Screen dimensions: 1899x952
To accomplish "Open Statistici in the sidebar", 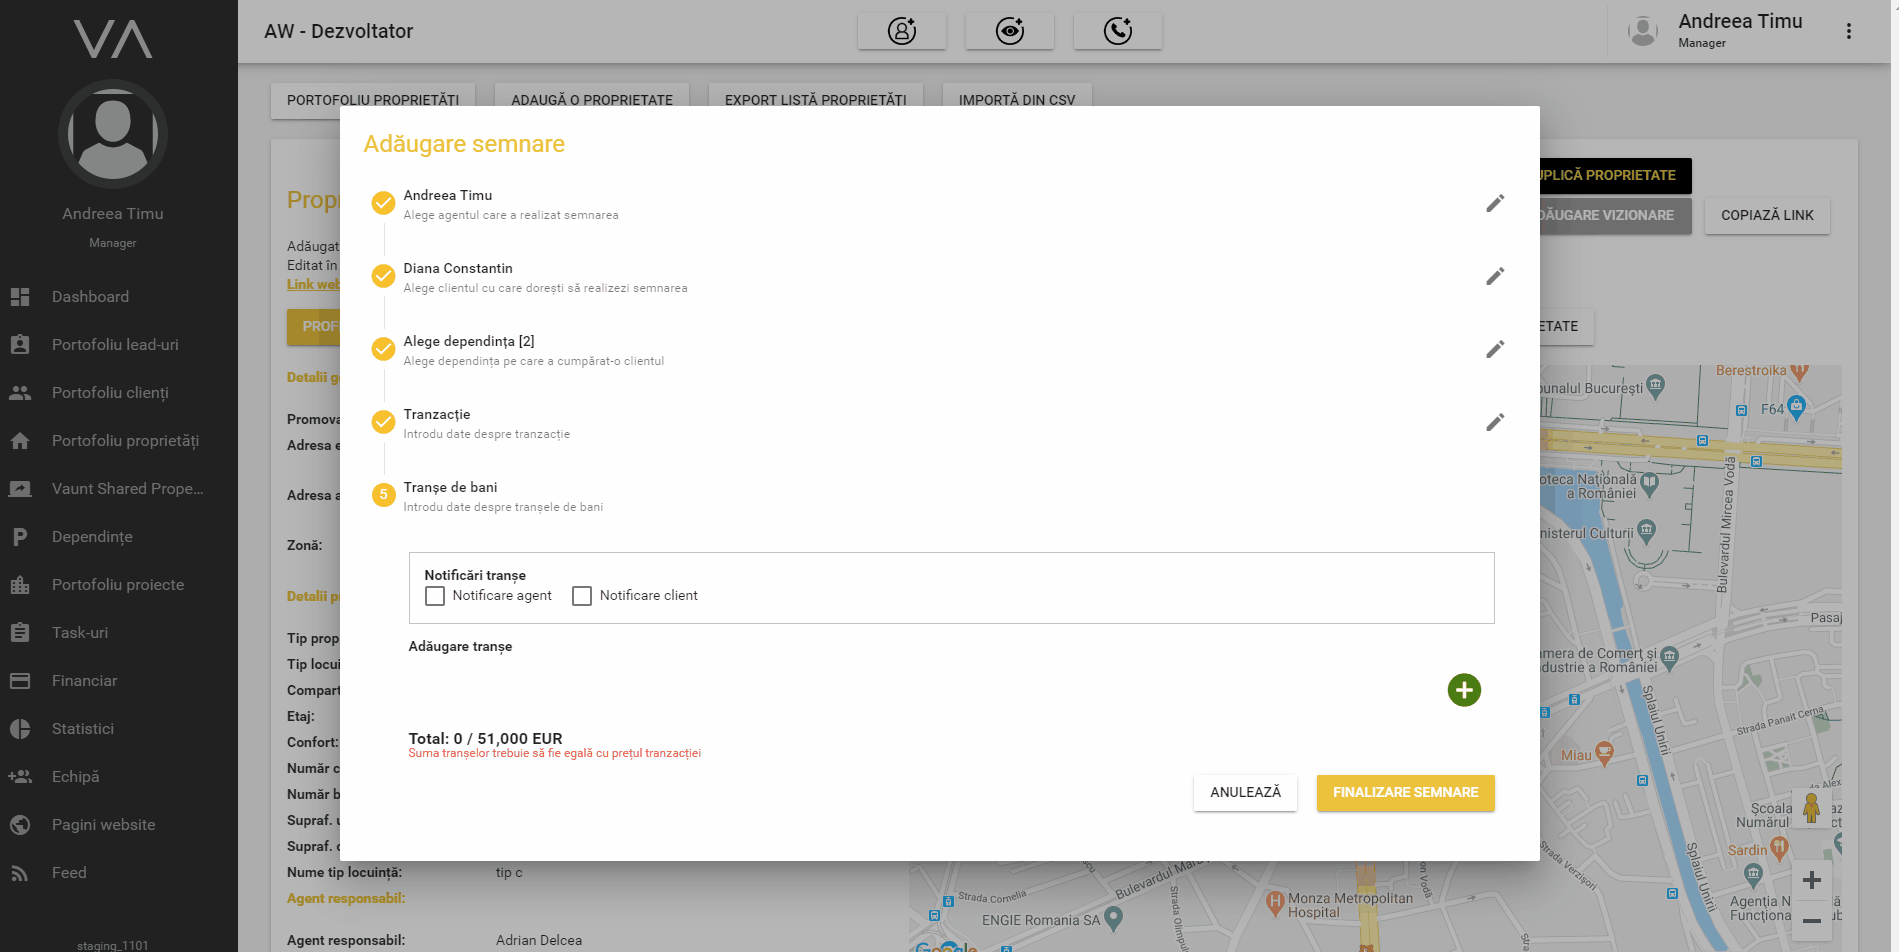I will click(83, 729).
